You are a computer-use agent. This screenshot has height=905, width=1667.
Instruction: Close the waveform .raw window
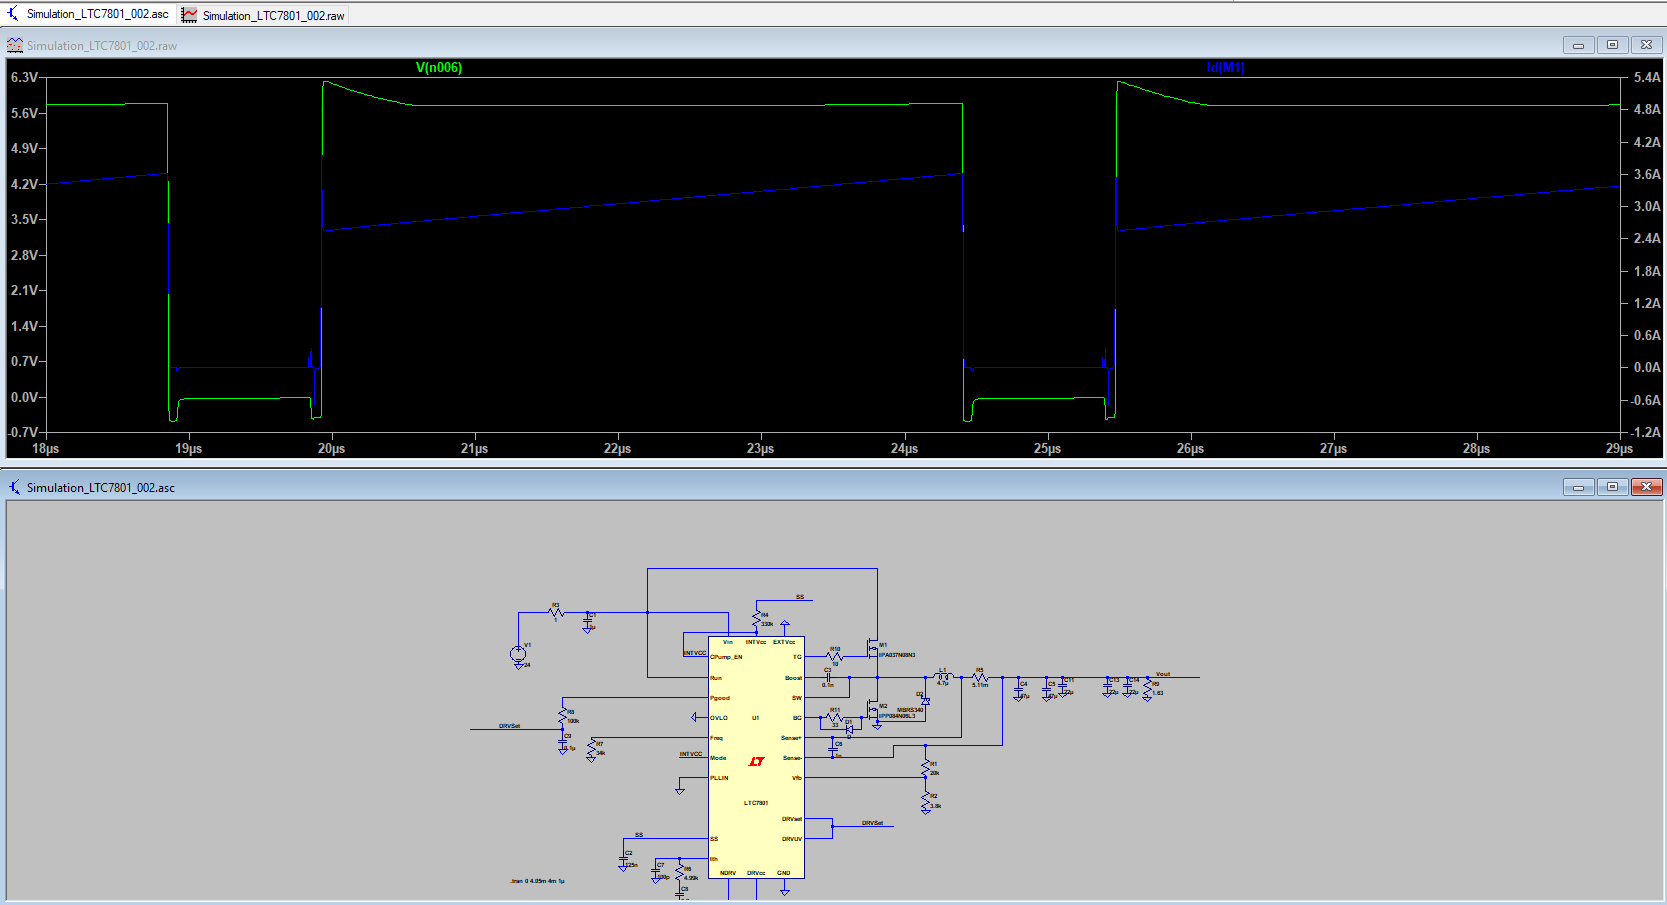pos(1646,45)
